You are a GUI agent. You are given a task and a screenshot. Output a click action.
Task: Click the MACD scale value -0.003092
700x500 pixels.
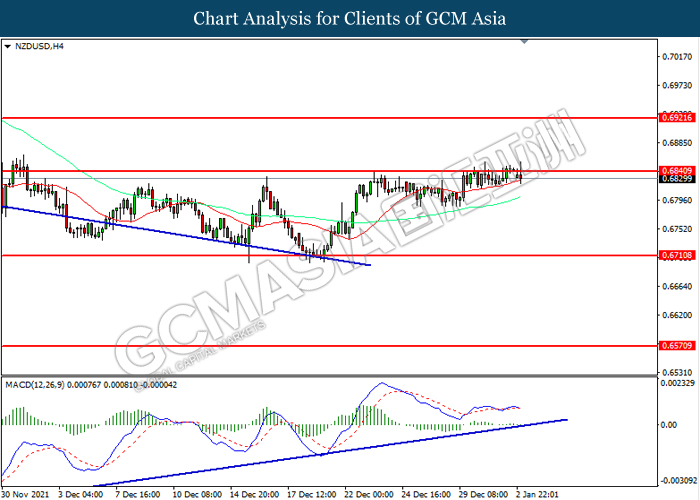678,481
